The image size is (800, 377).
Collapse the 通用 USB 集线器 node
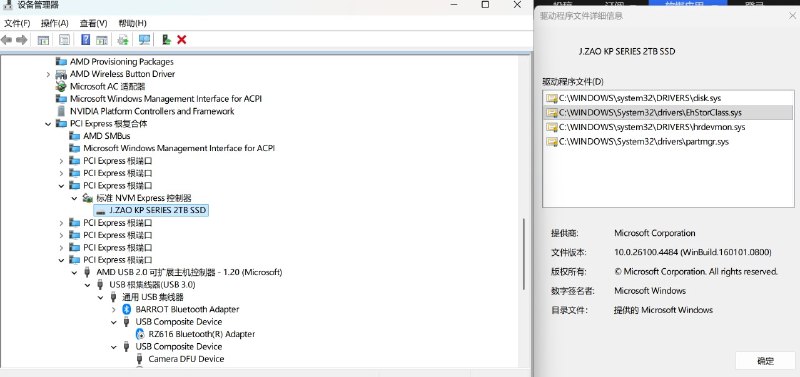tap(101, 297)
